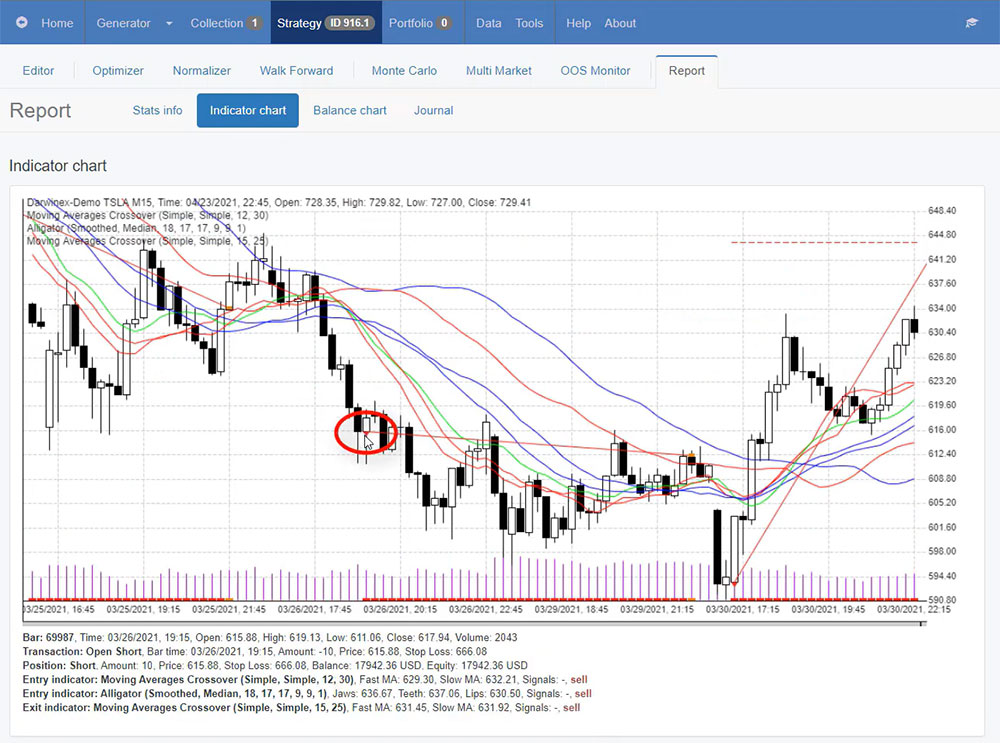The width and height of the screenshot is (1000, 743).
Task: Open the Journal view
Action: [x=434, y=110]
